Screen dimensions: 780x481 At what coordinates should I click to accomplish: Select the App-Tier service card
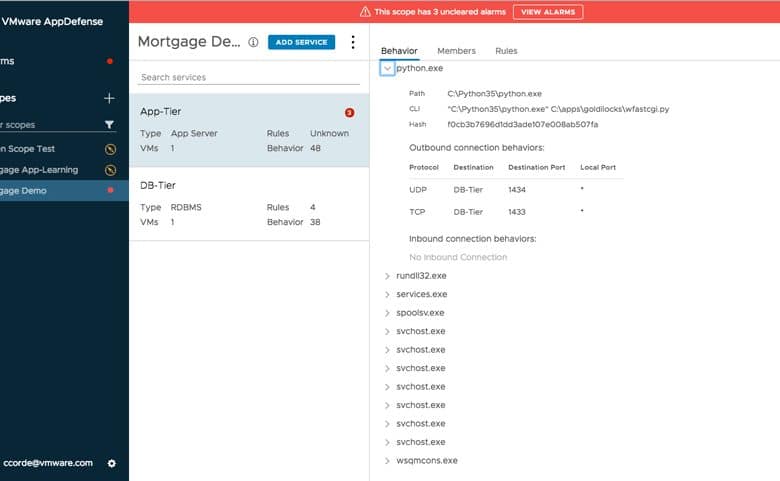point(249,130)
